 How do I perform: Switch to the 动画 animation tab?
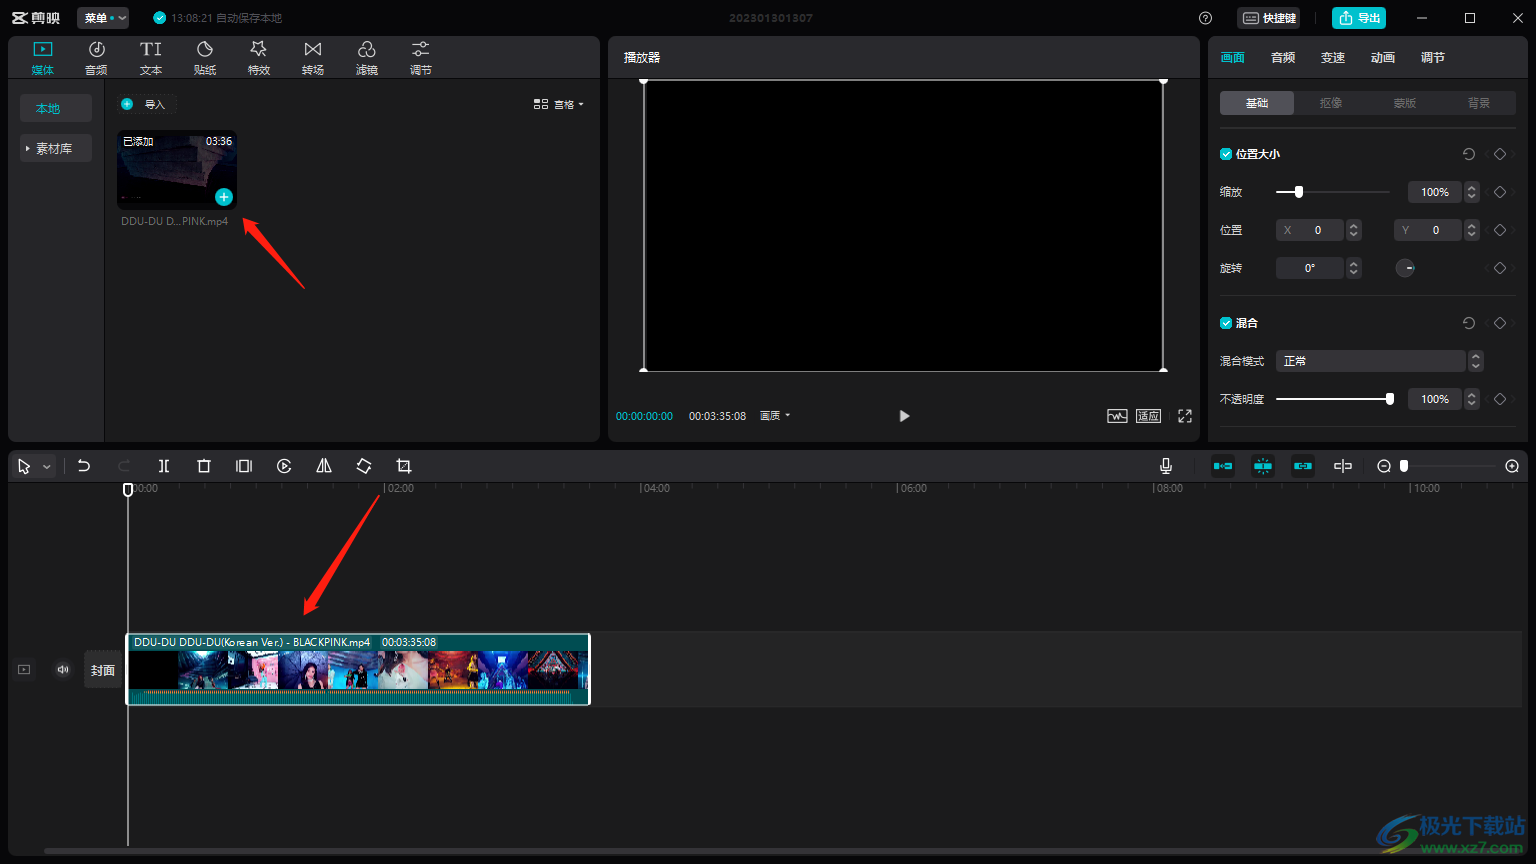click(x=1383, y=58)
